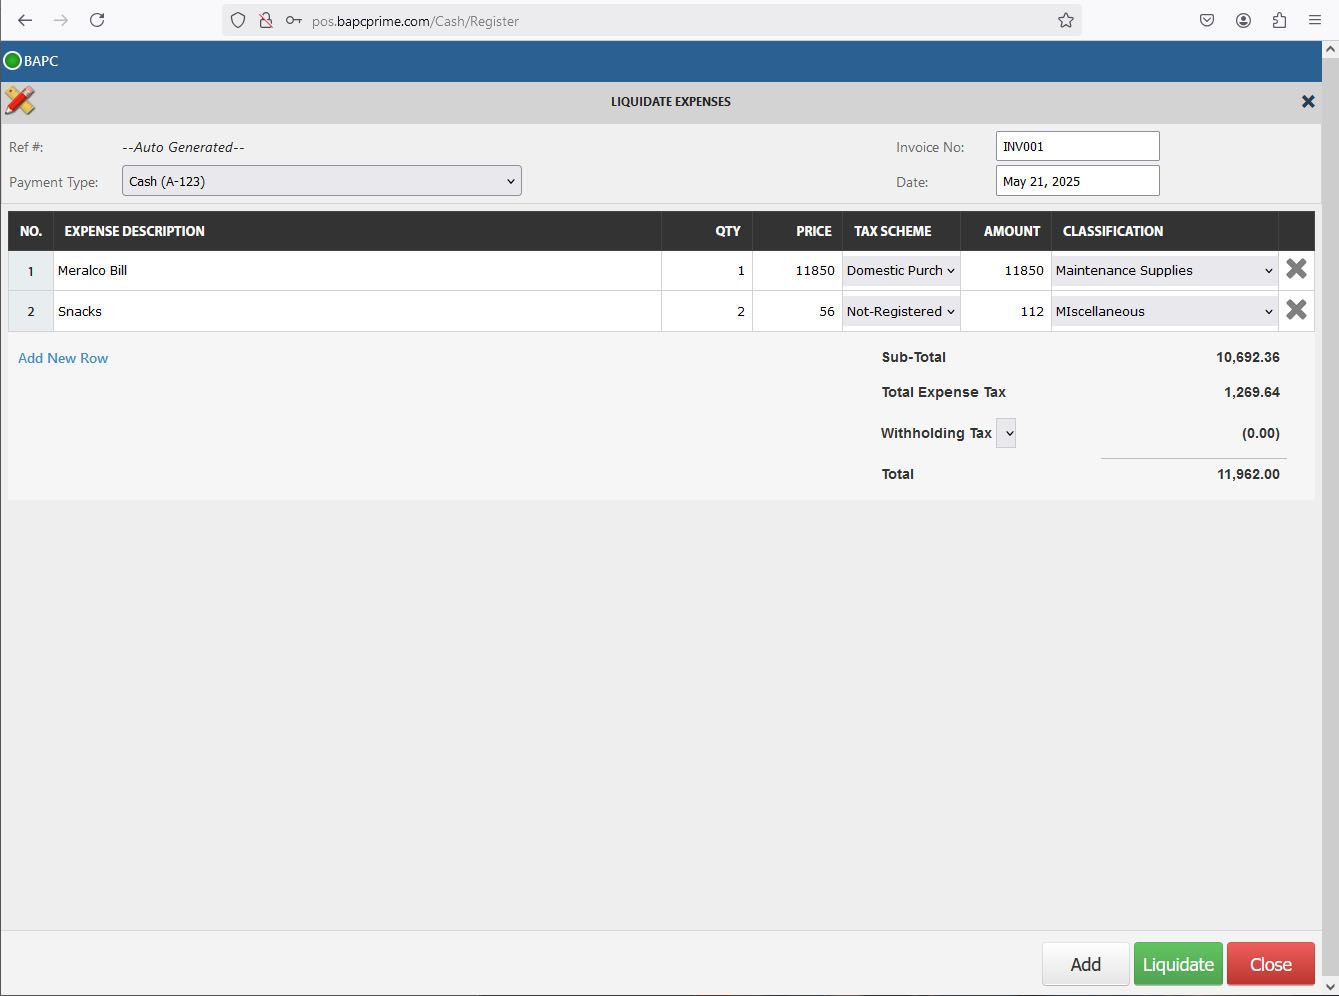The image size is (1339, 996).
Task: Remove the Snacks expense row
Action: point(1296,311)
